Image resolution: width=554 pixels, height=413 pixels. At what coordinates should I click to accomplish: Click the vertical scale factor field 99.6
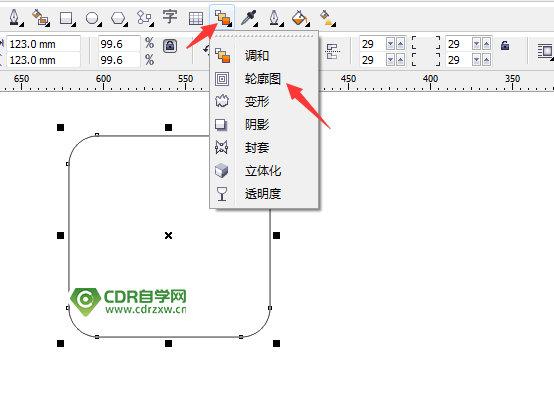(119, 60)
